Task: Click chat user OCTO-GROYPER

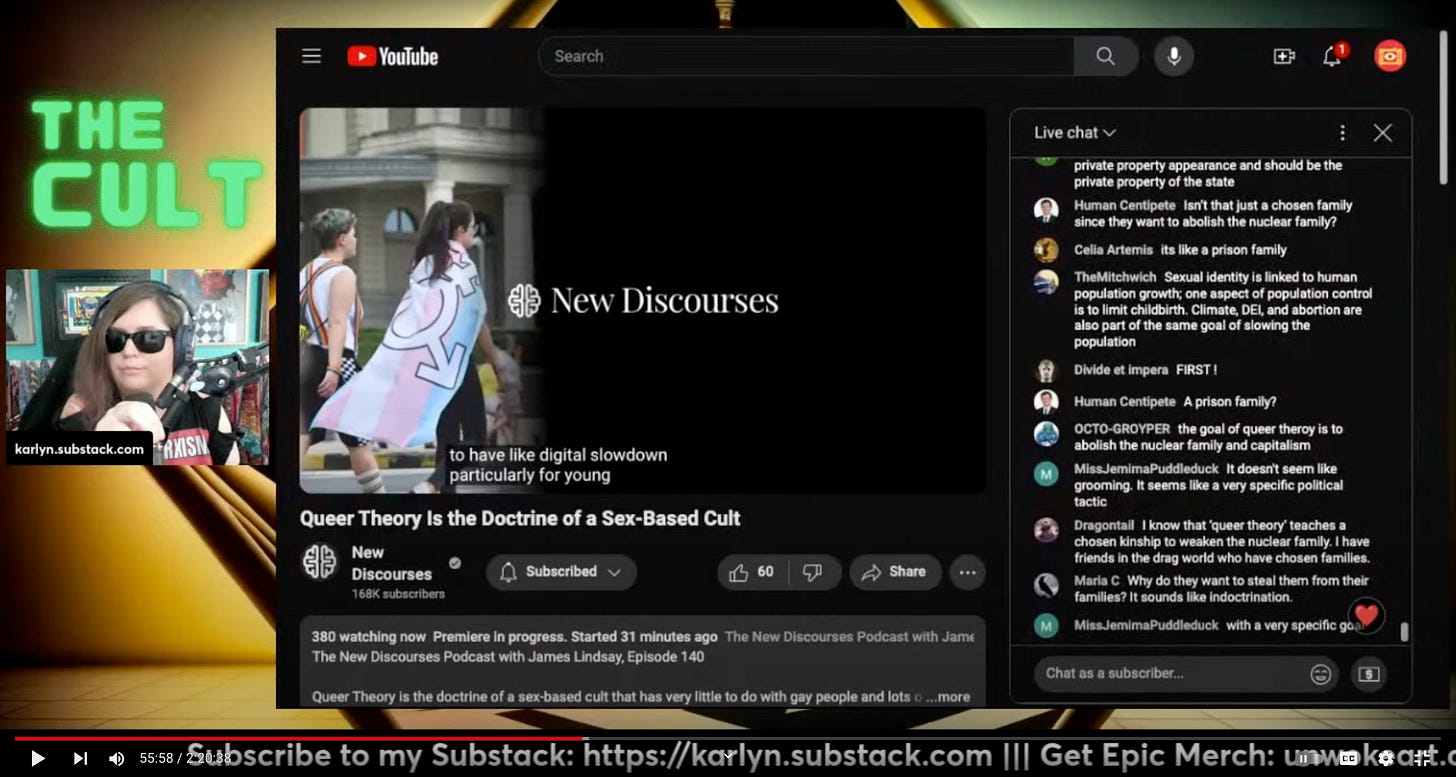Action: 1122,429
